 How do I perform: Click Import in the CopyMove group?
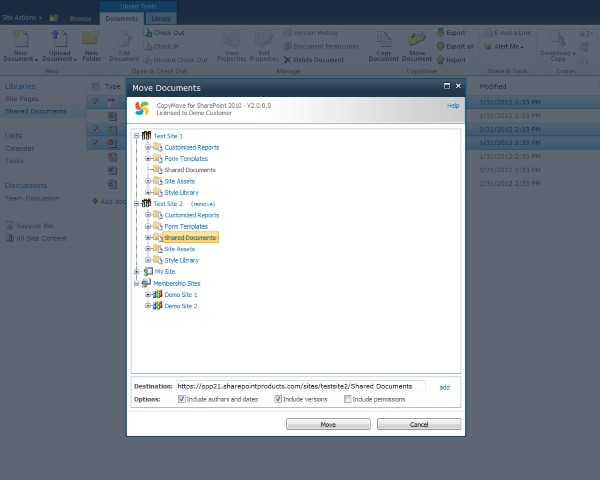[x=451, y=60]
